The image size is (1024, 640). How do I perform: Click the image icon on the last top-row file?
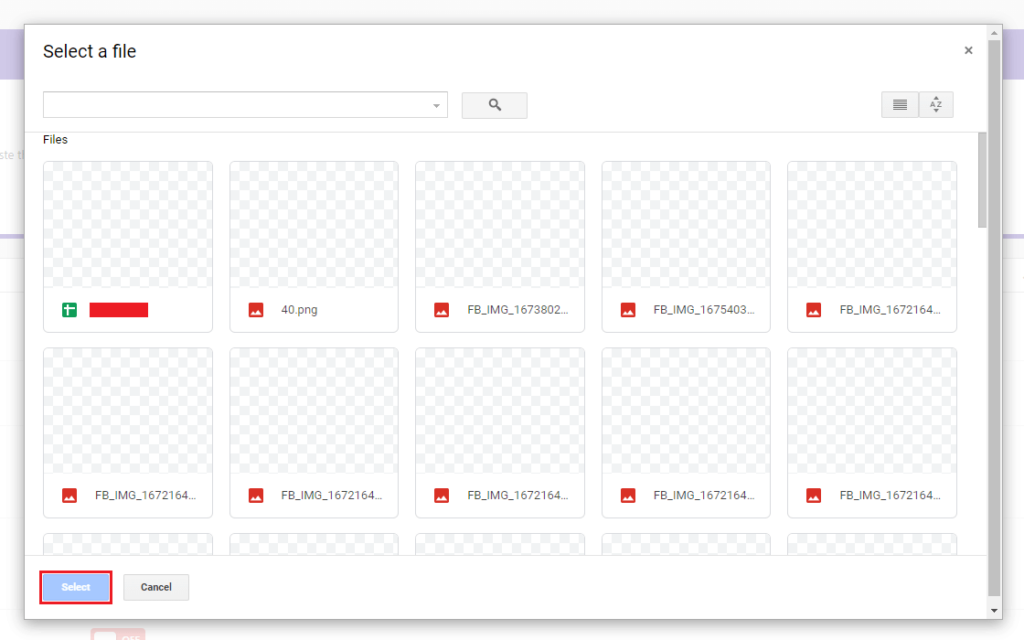(x=813, y=310)
